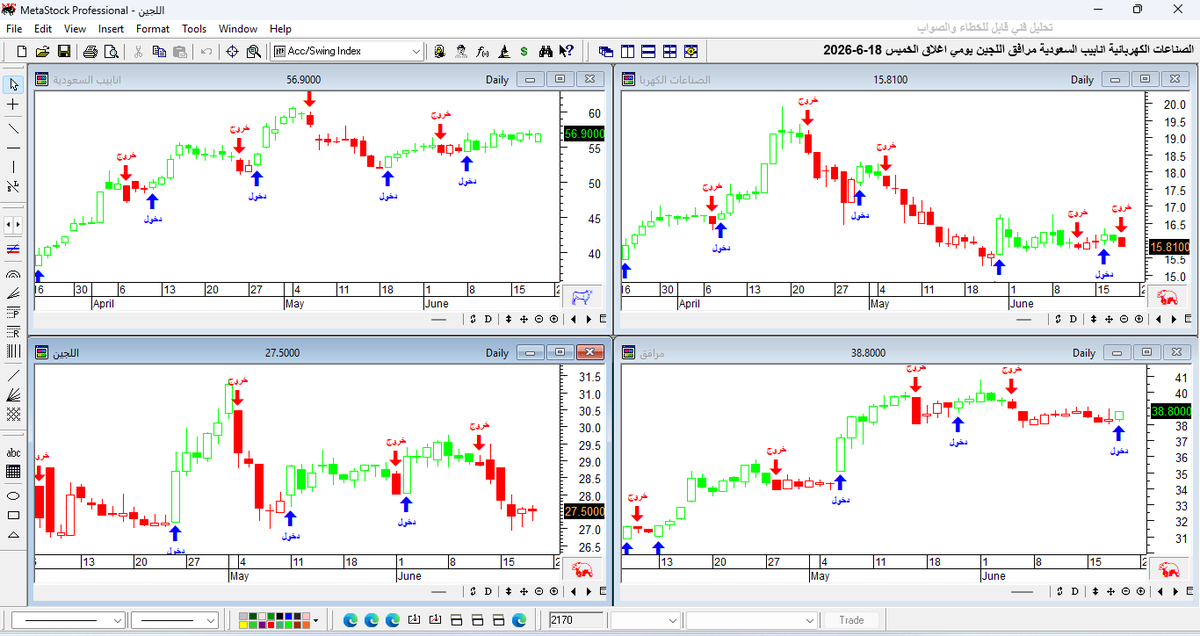Open the View menu
Image resolution: width=1200 pixels, height=636 pixels.
(75, 29)
